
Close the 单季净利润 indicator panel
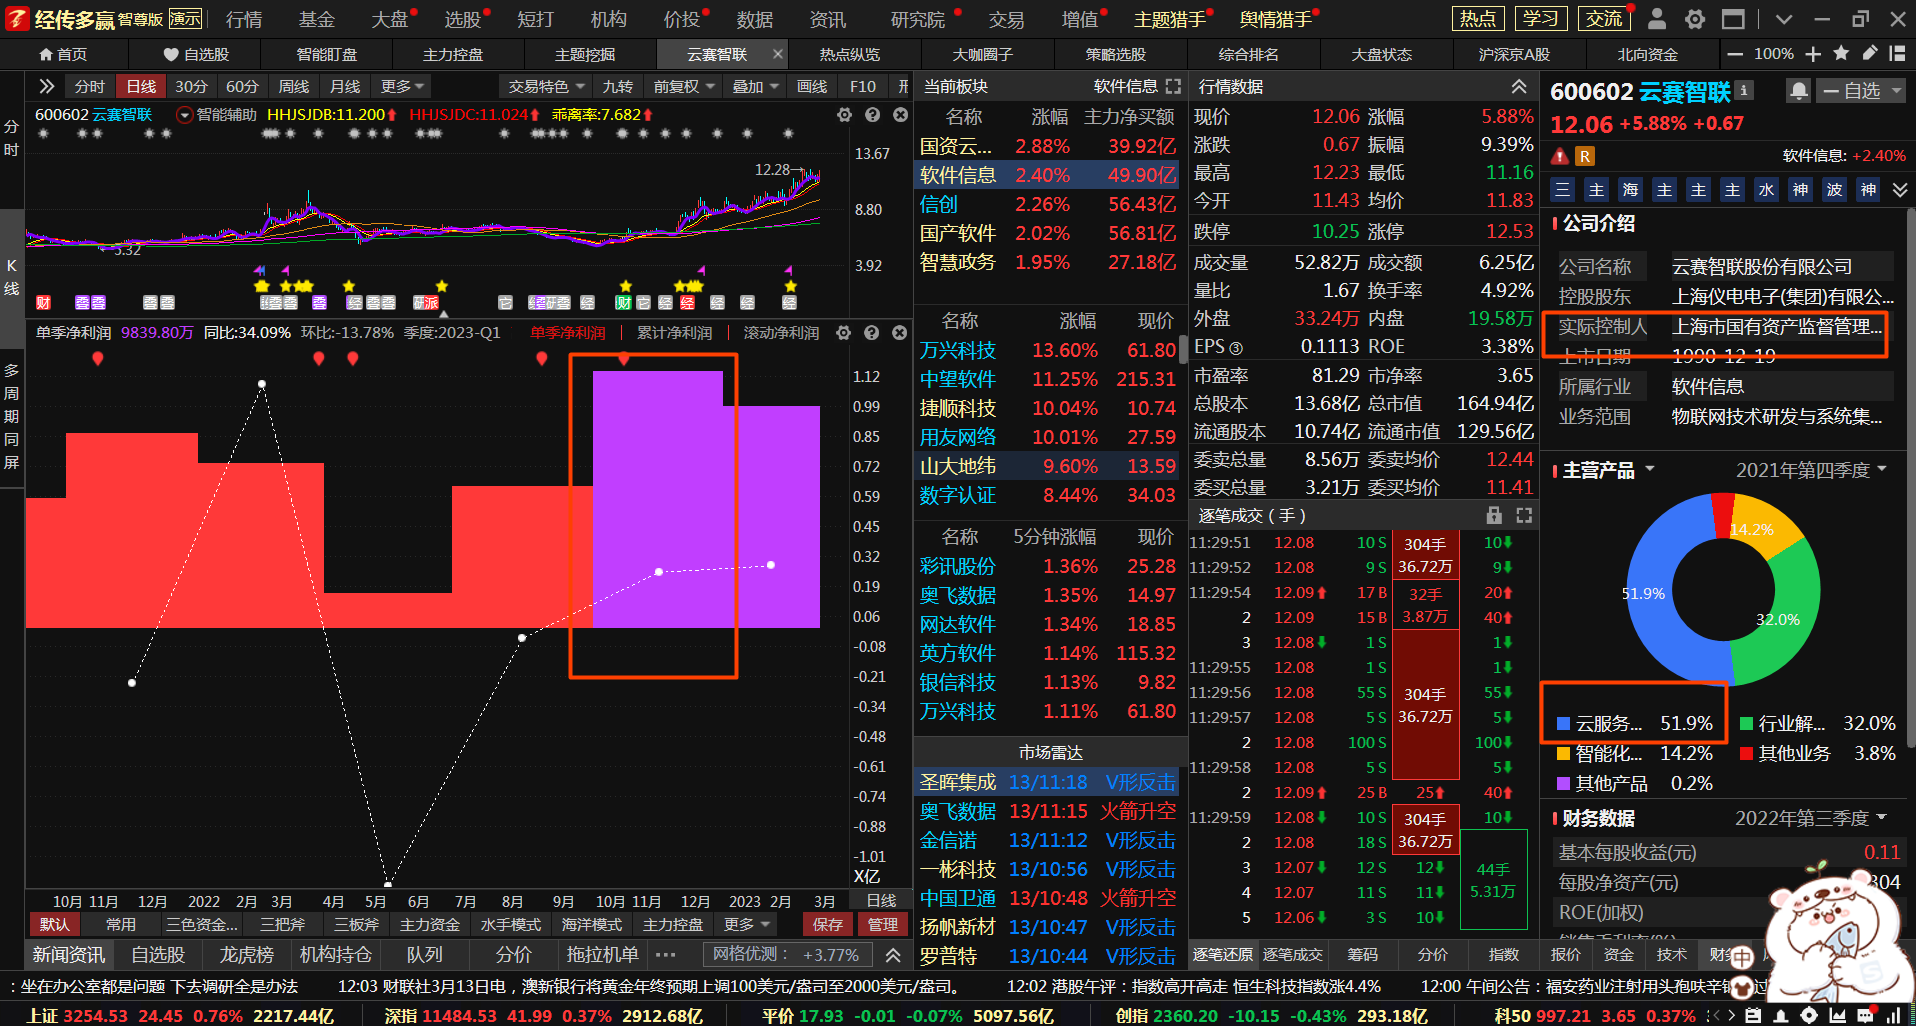[x=899, y=332]
